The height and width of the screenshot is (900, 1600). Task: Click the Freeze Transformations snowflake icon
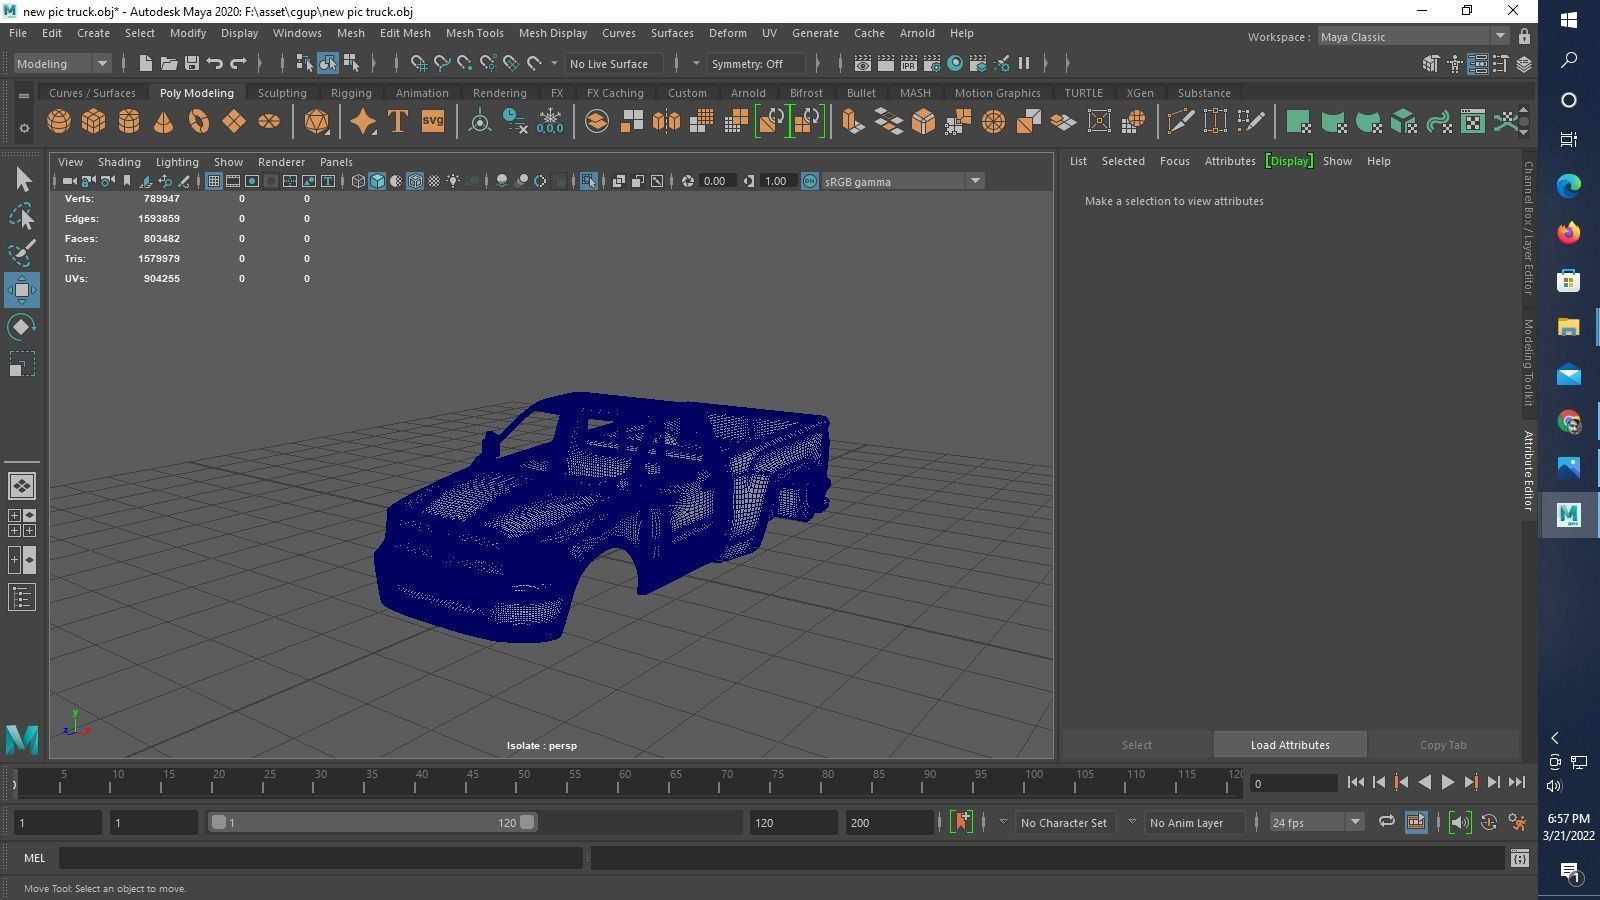[x=550, y=122]
